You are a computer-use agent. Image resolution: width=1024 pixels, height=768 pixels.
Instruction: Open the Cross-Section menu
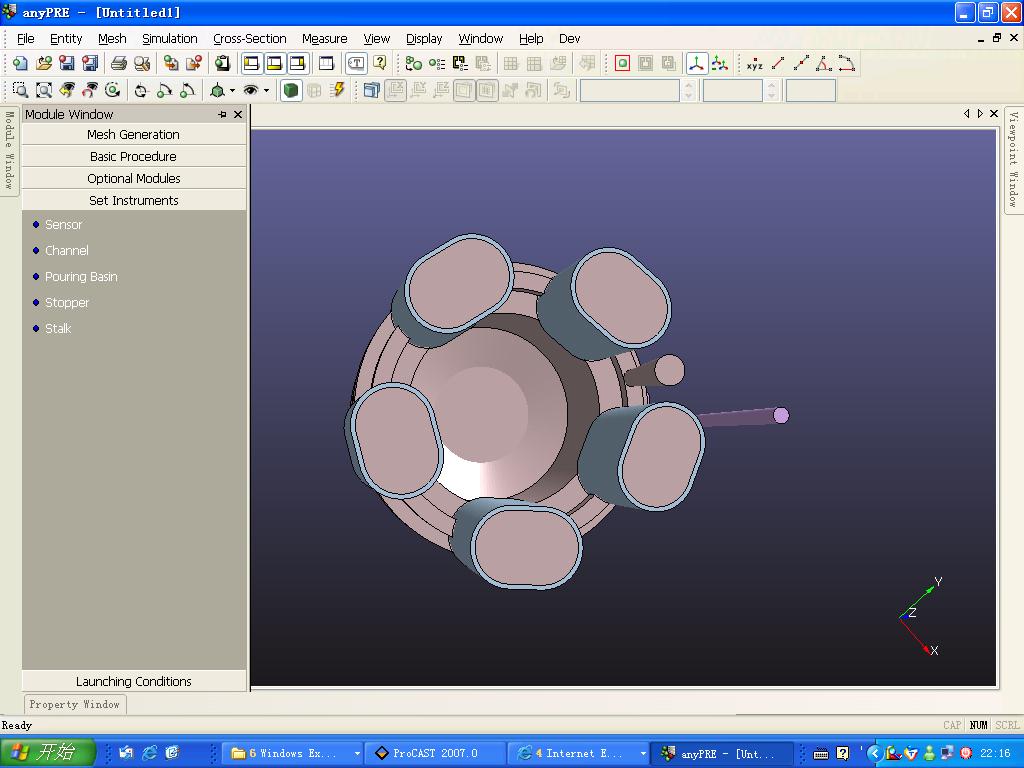pyautogui.click(x=249, y=38)
